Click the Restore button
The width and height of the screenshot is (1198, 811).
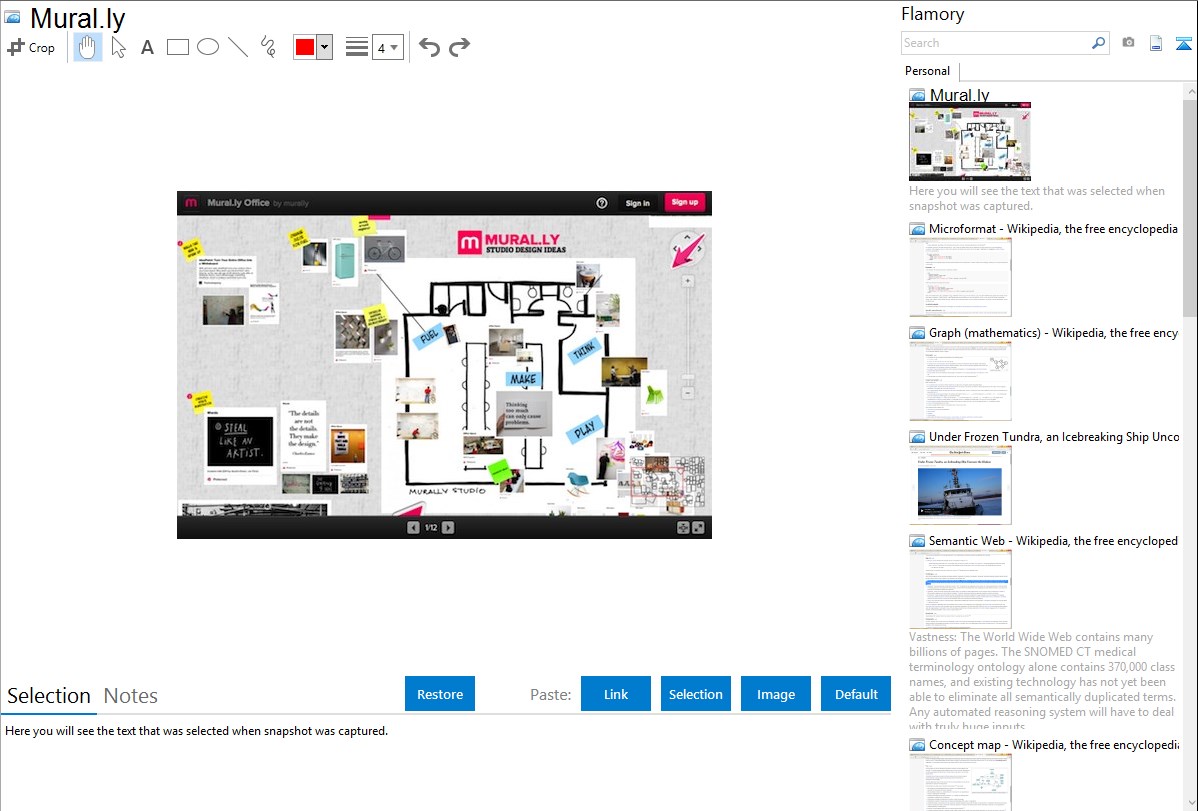click(x=440, y=694)
